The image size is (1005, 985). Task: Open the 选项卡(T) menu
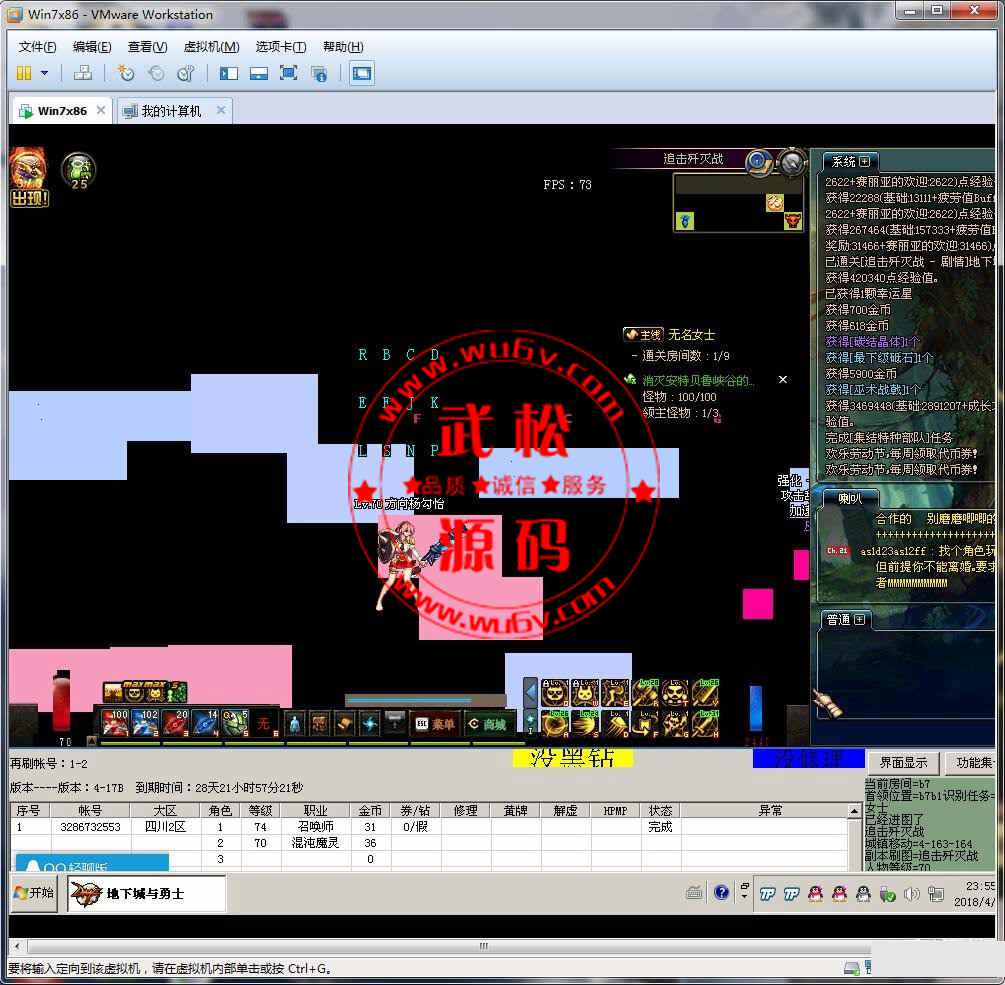tap(281, 47)
